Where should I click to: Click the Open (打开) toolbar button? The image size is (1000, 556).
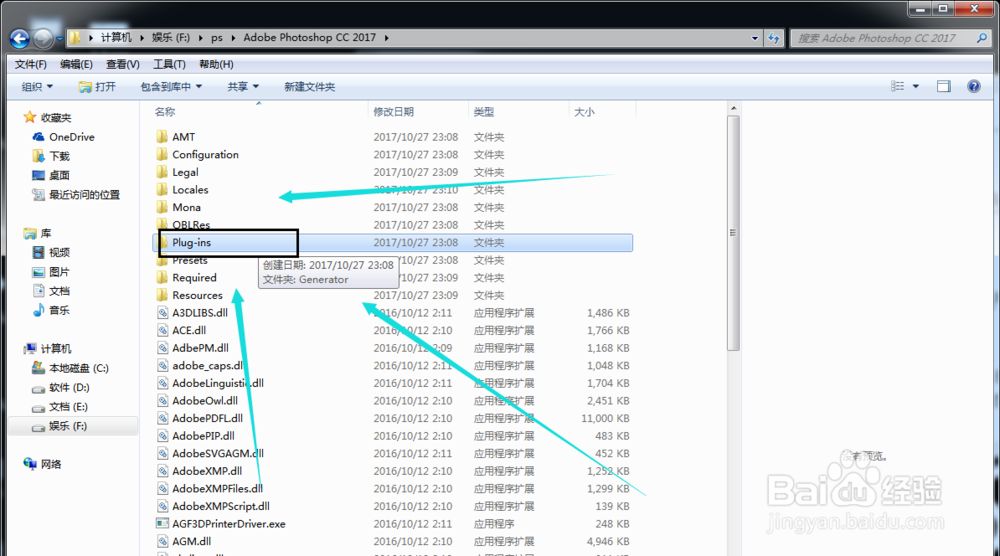[97, 86]
